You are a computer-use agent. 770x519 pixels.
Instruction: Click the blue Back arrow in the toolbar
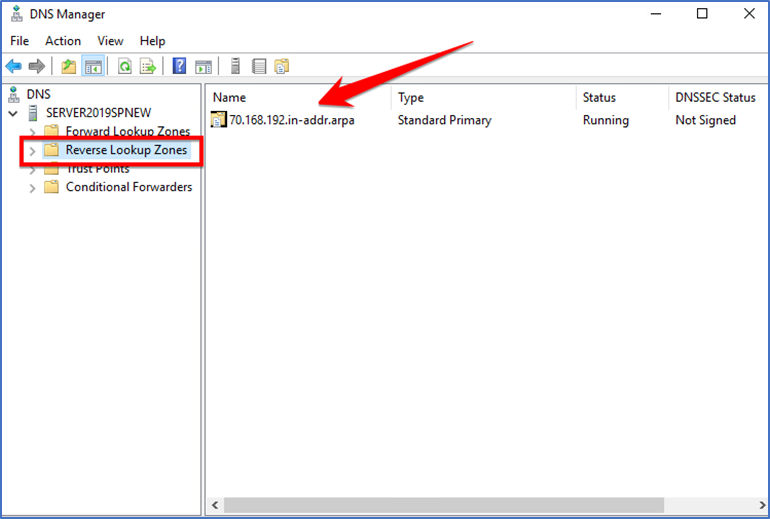click(14, 66)
